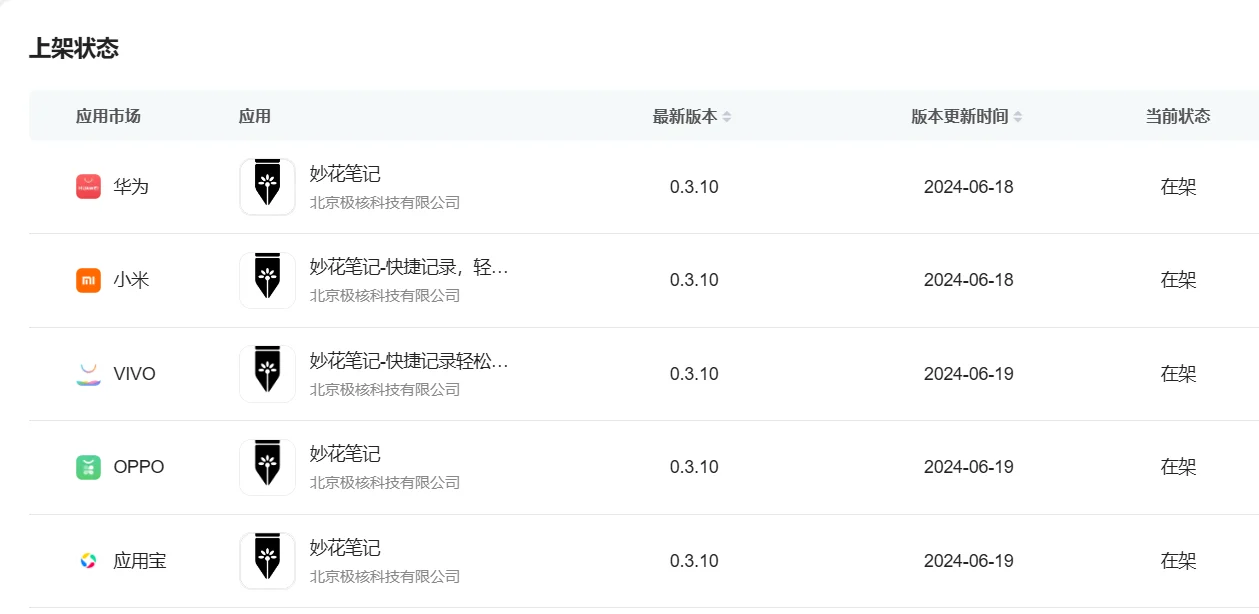1259x614 pixels.
Task: Click the 应用宝 store icon
Action: [90, 559]
